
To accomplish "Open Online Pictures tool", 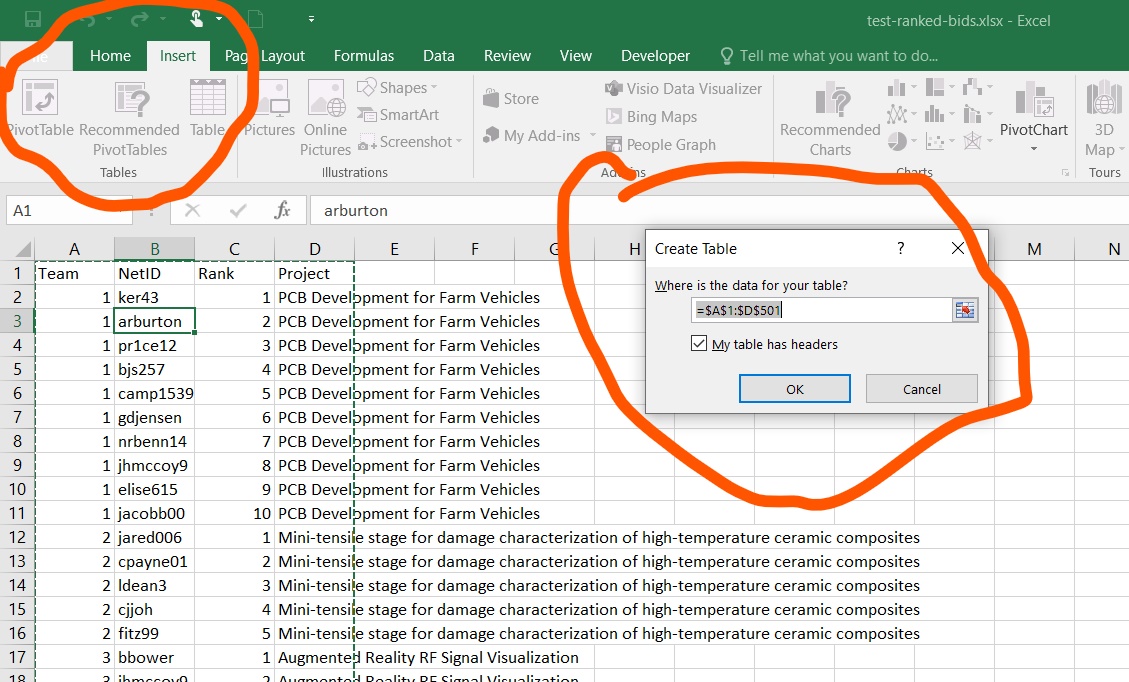I will (325, 100).
